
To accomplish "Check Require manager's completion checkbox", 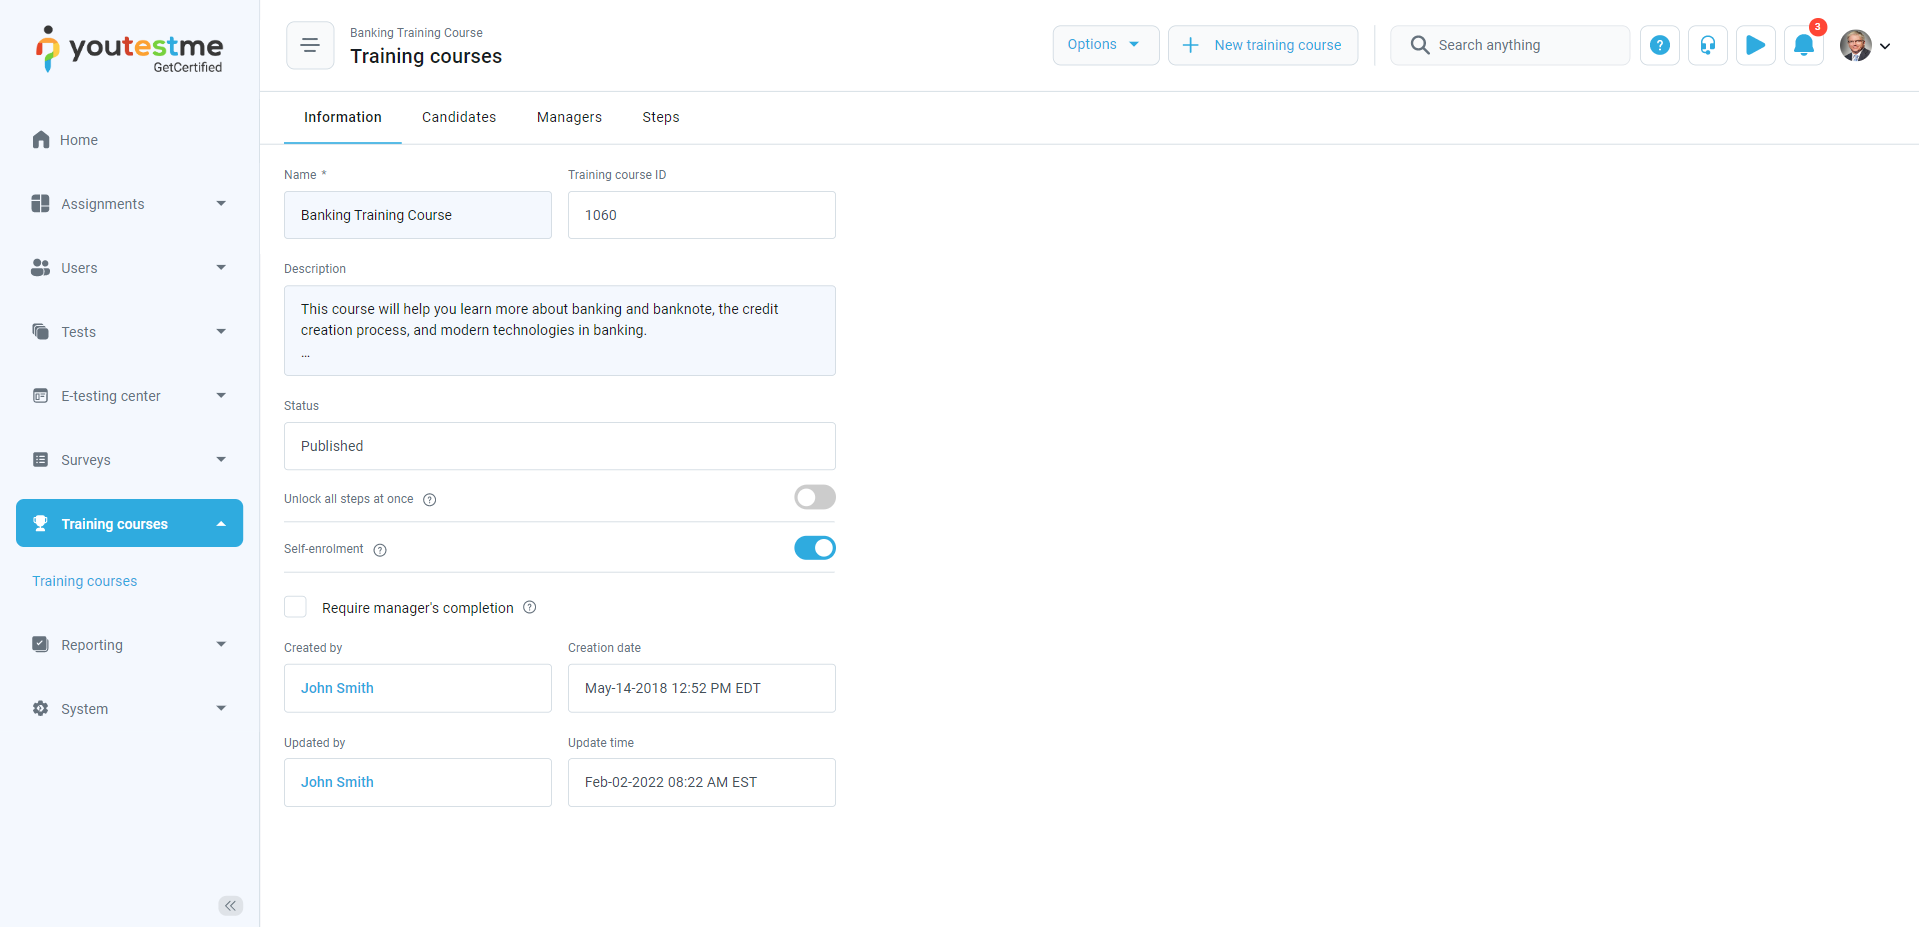I will [x=296, y=607].
